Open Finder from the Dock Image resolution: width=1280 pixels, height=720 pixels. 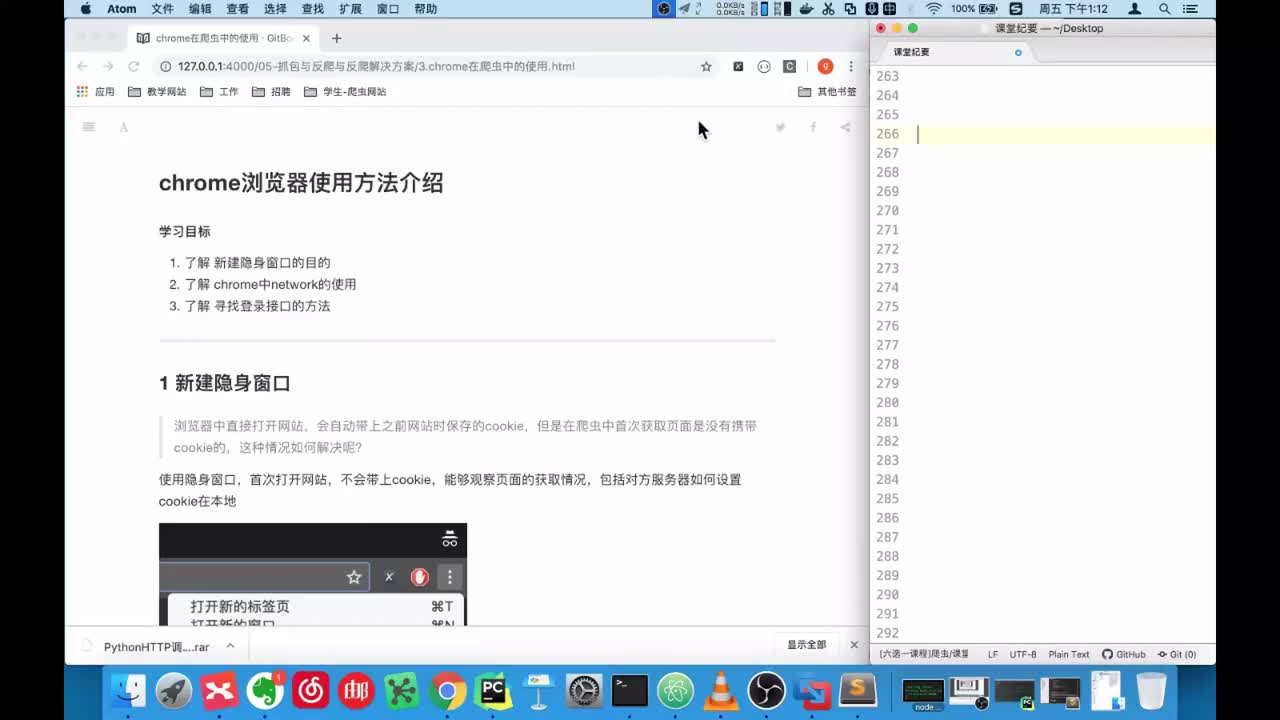click(128, 690)
